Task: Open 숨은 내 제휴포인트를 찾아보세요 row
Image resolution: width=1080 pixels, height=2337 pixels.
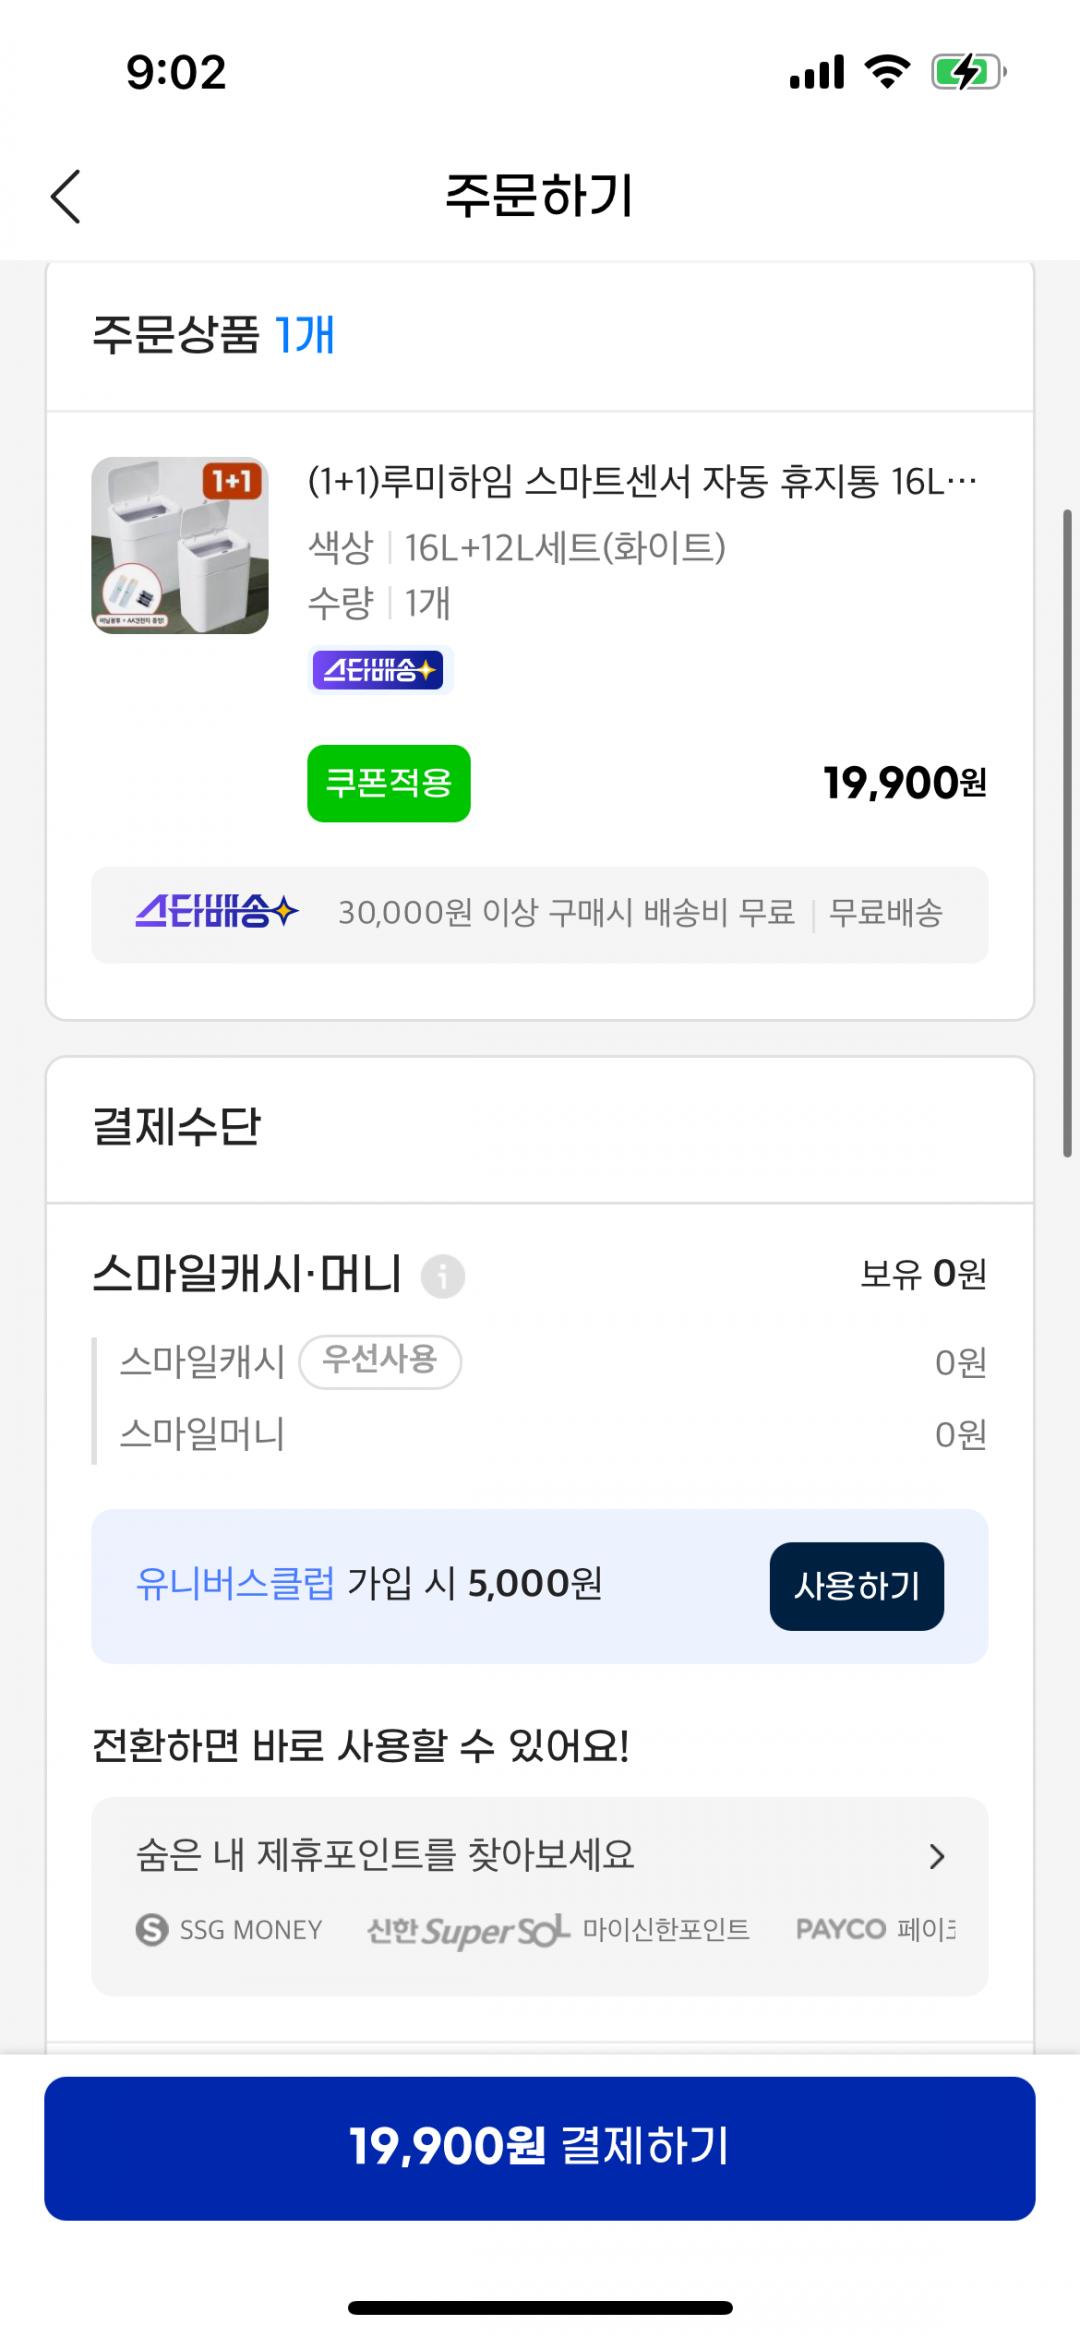Action: coord(386,1855)
